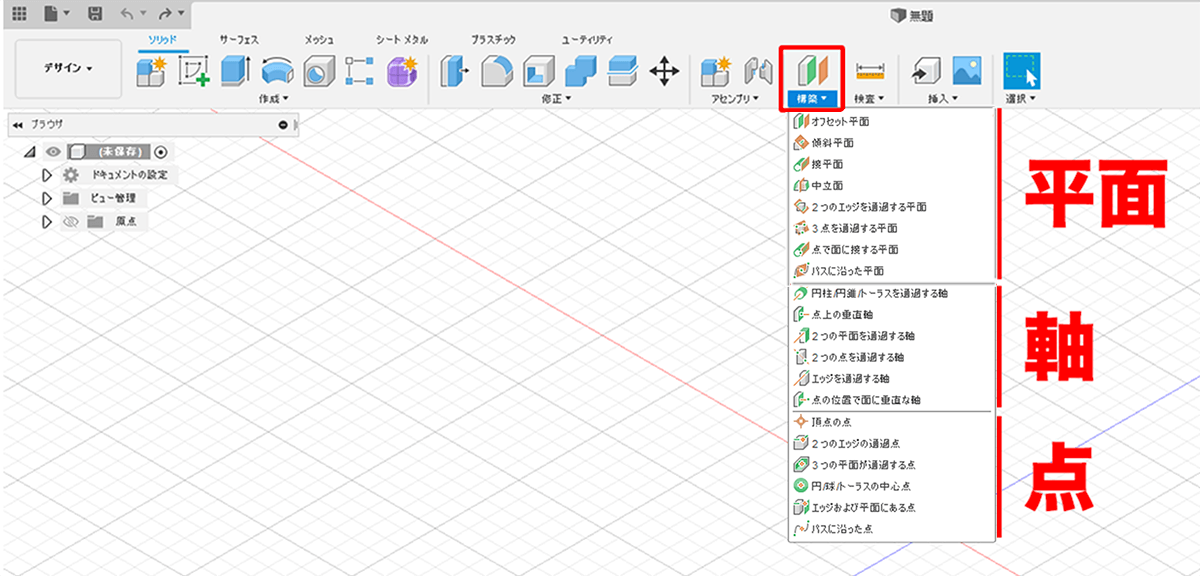Select the Shell tool
This screenshot has height=576, width=1200.
coord(538,71)
